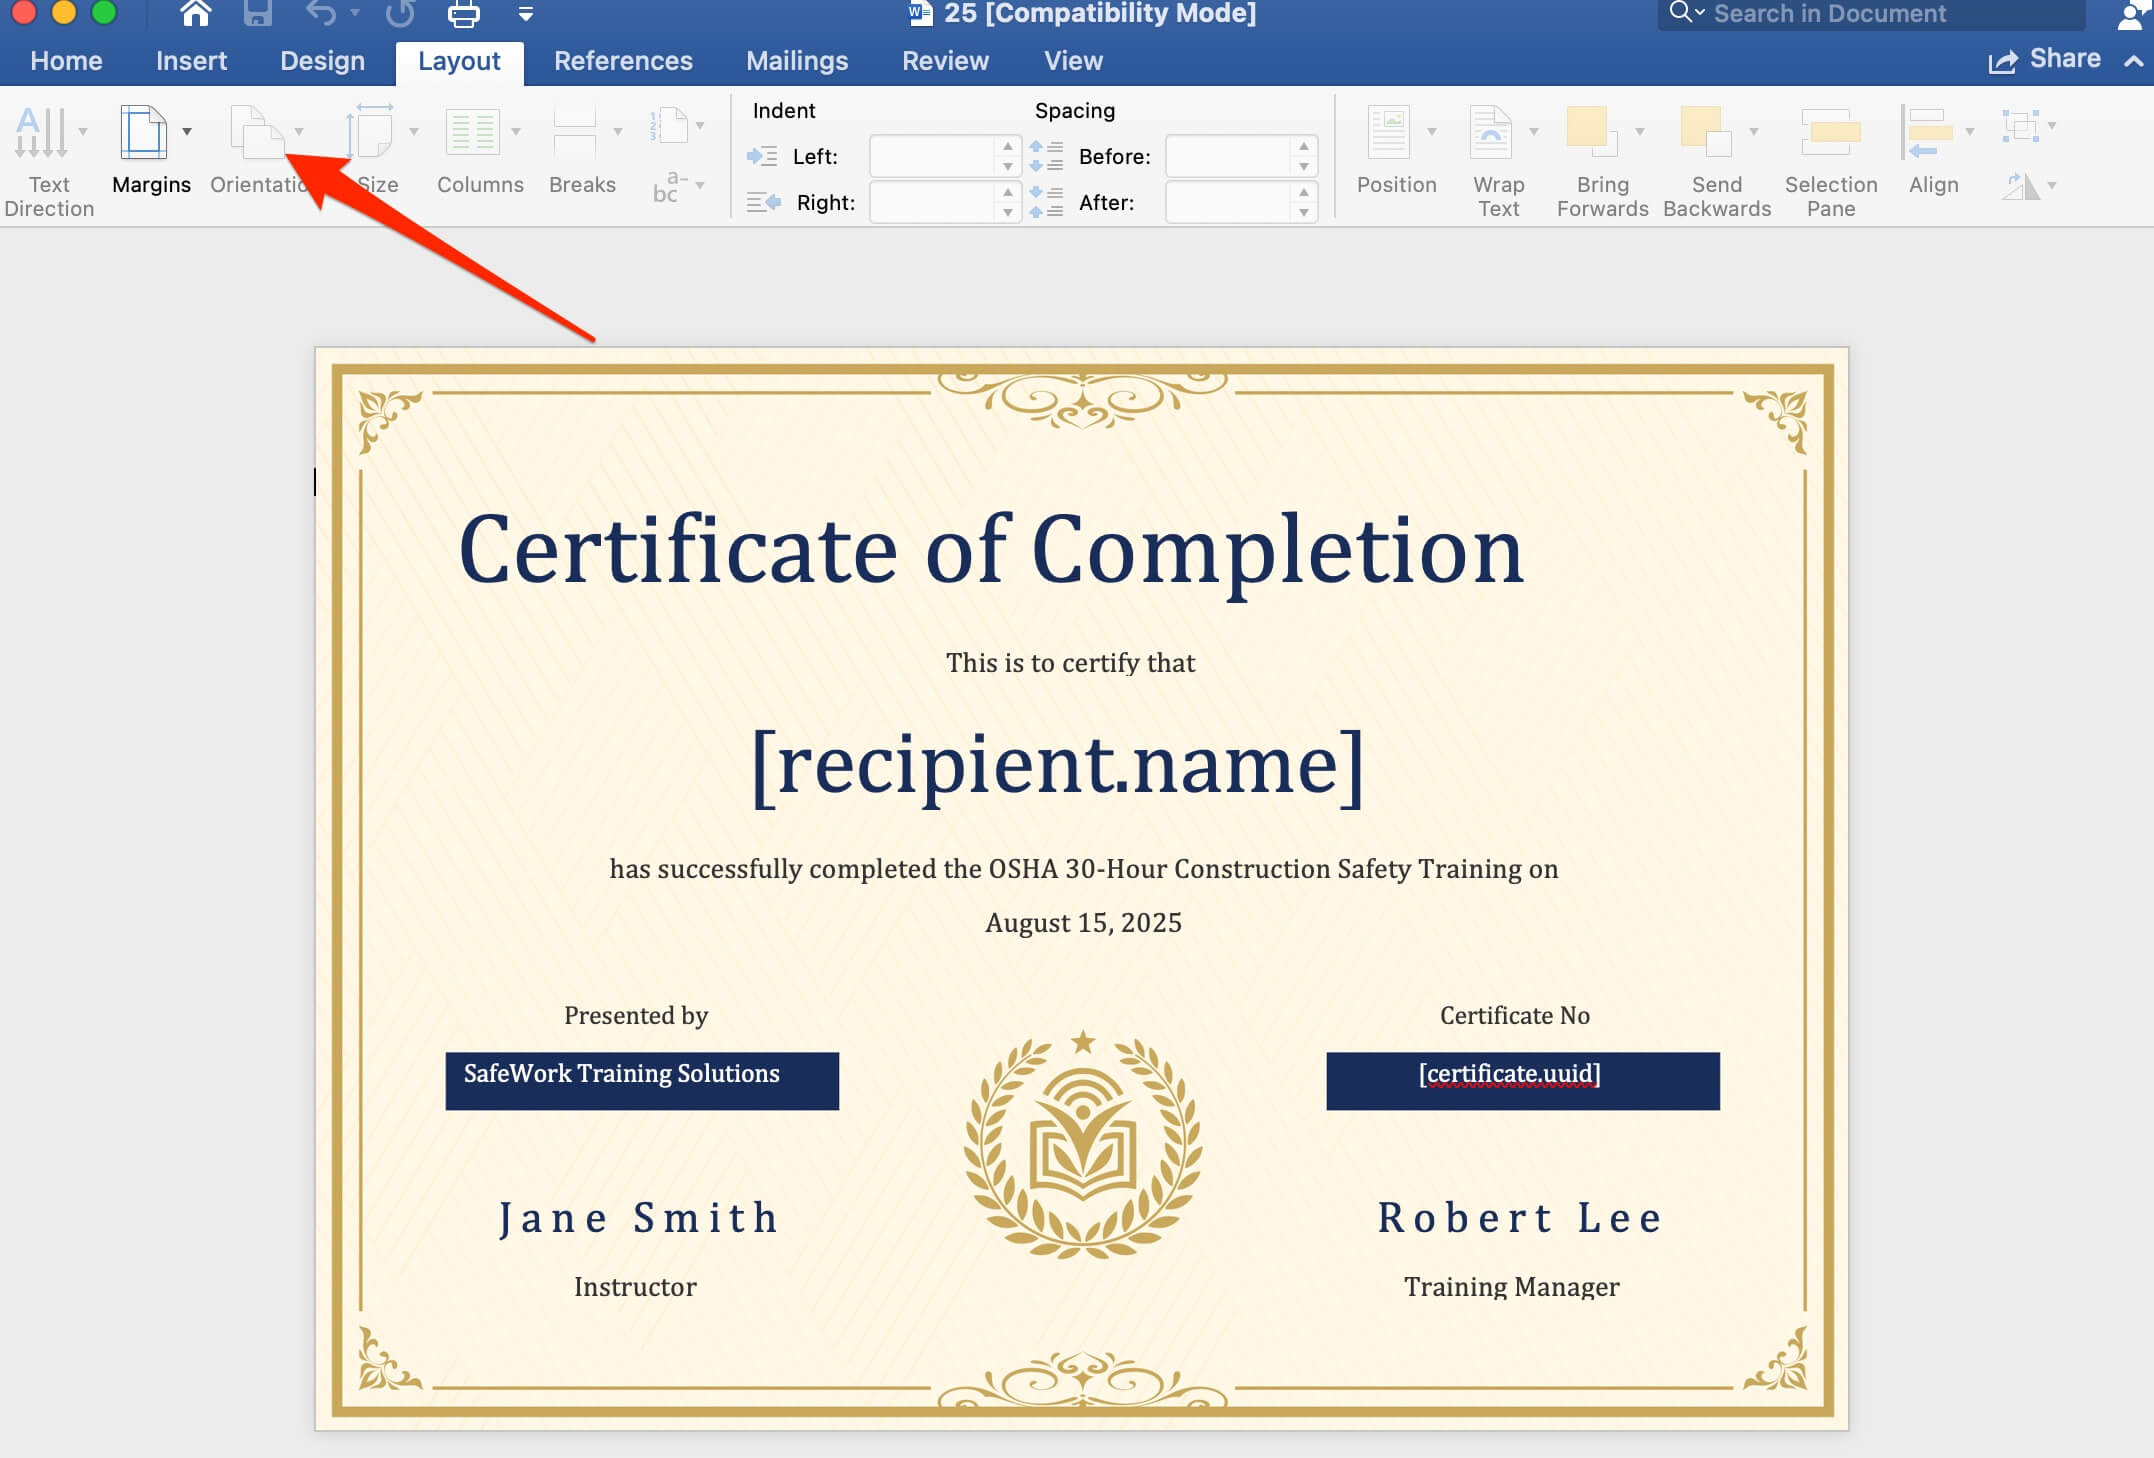Click the Wrap Text icon
Image resolution: width=2154 pixels, height=1458 pixels.
coord(1490,132)
